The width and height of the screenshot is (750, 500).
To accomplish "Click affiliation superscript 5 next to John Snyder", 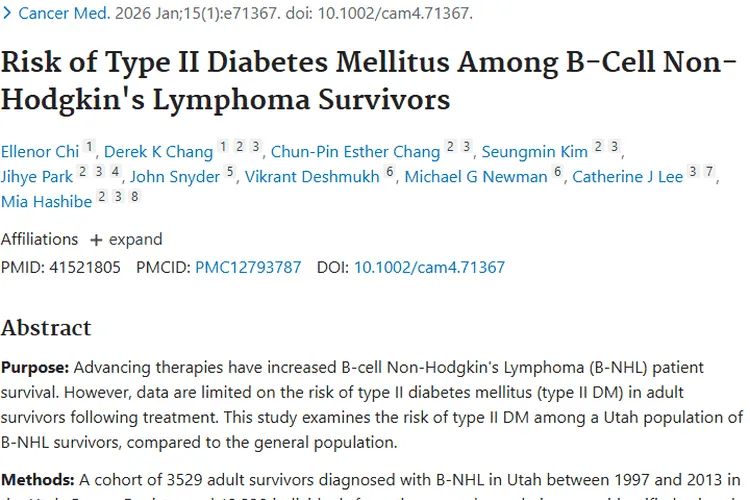I will (230, 173).
